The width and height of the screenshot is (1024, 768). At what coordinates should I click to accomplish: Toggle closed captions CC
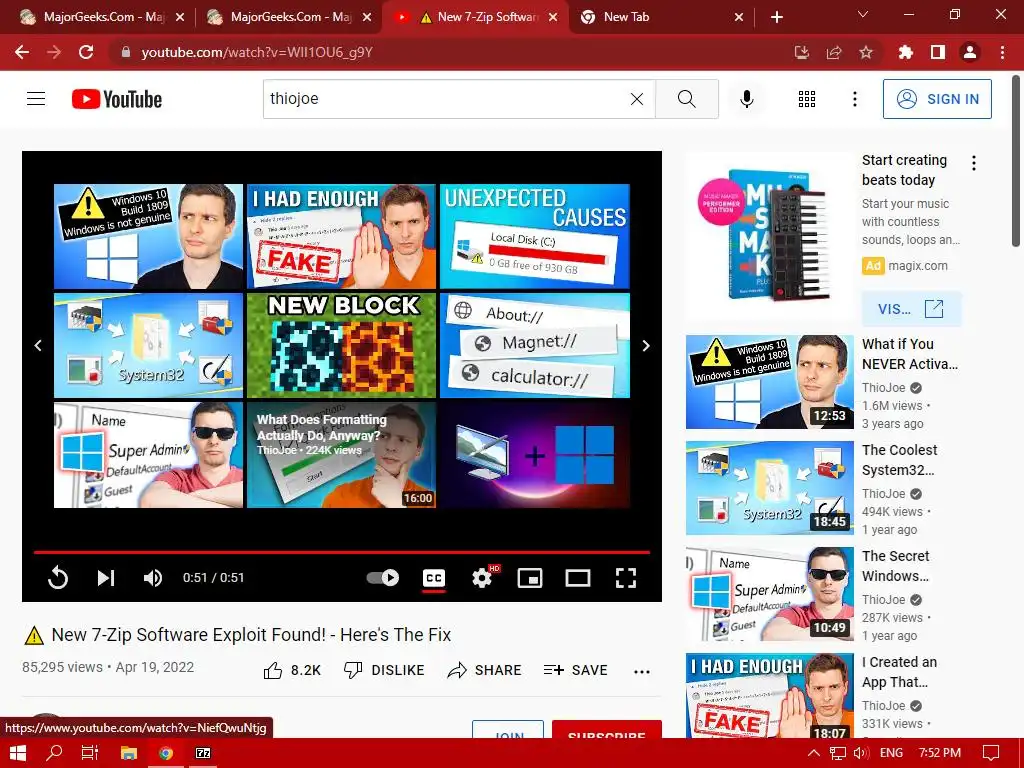tap(434, 577)
